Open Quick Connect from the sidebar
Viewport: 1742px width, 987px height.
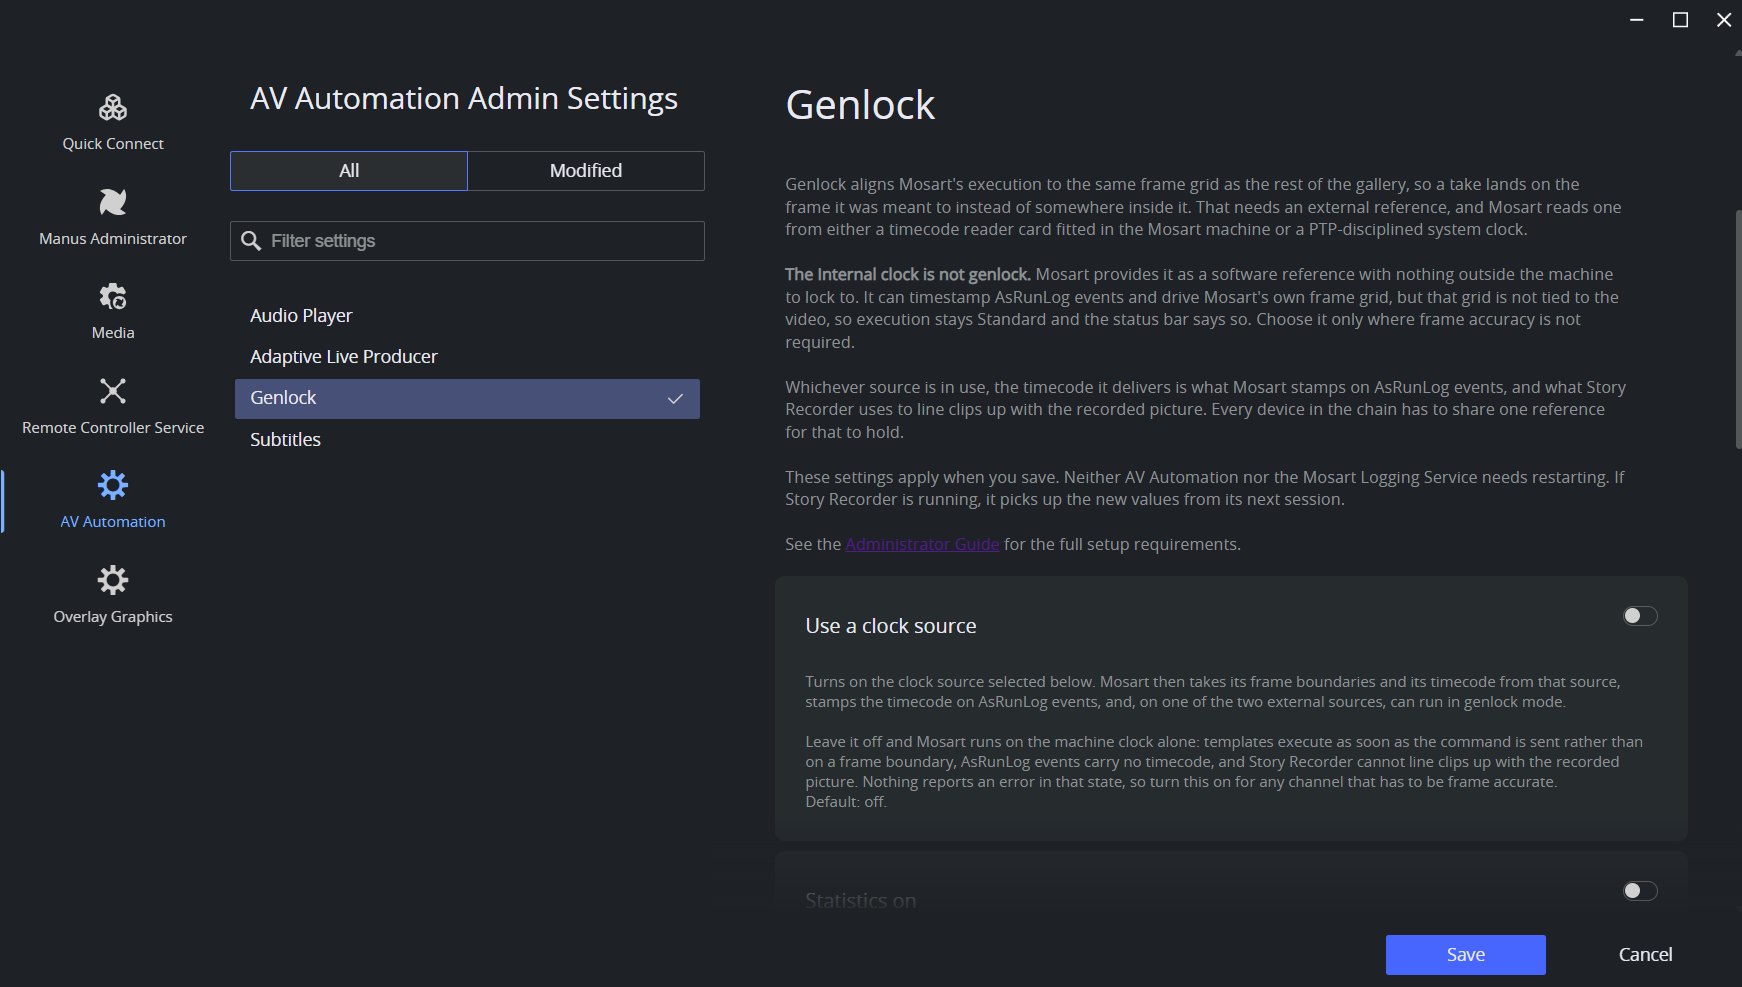click(113, 122)
